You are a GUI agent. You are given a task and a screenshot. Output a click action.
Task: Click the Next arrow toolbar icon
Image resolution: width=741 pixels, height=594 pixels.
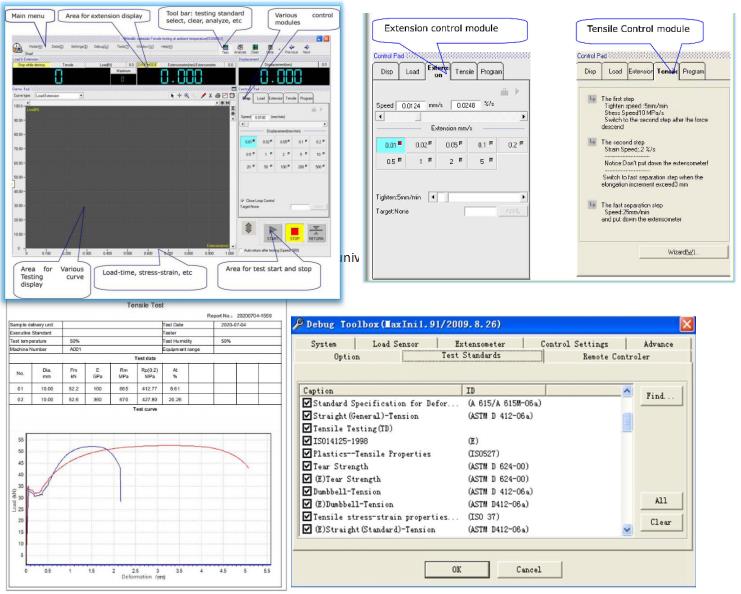click(x=308, y=45)
